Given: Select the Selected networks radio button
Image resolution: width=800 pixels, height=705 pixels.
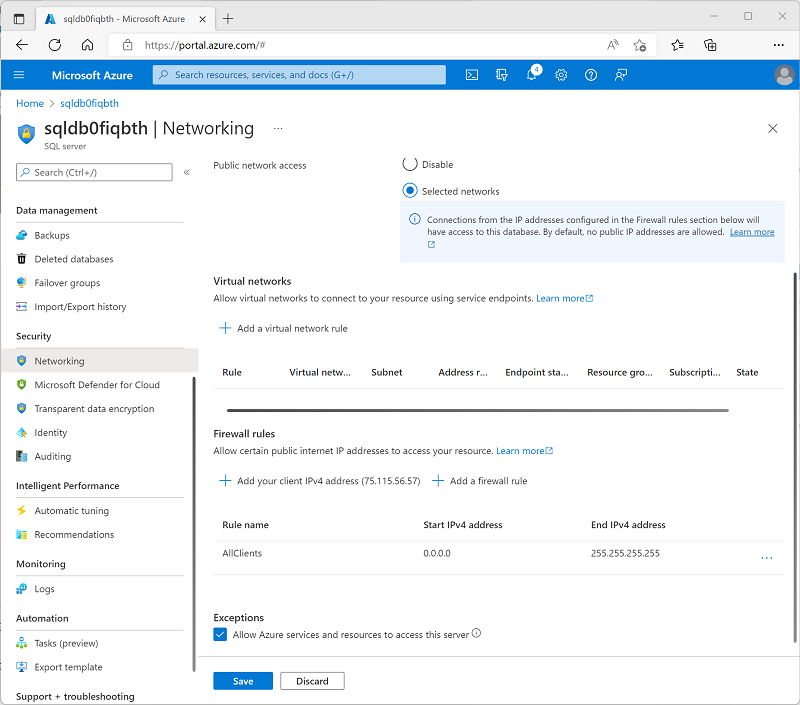Looking at the screenshot, I should pyautogui.click(x=410, y=191).
